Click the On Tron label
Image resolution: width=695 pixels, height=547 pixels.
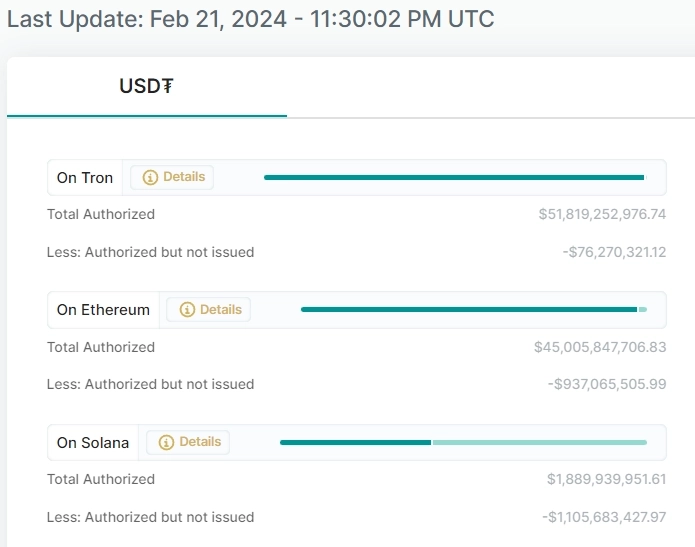pos(85,178)
